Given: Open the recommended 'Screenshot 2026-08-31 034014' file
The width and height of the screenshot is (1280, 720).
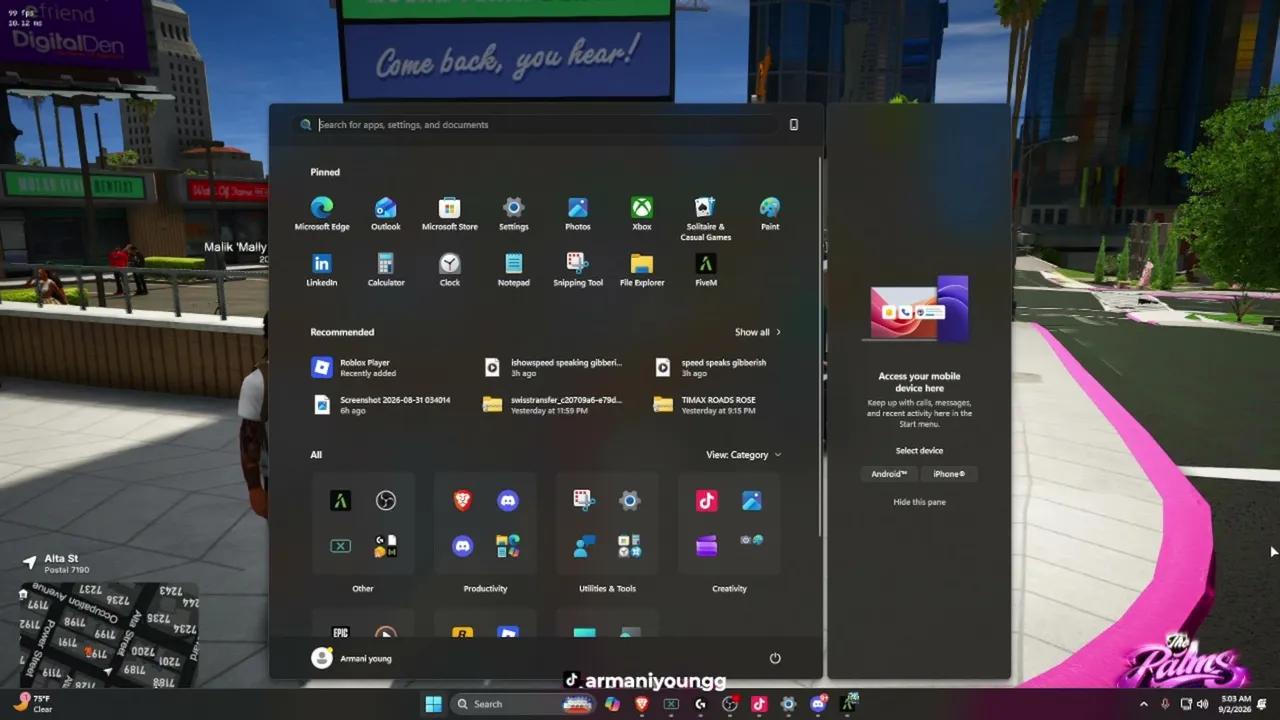Looking at the screenshot, I should click(x=381, y=405).
